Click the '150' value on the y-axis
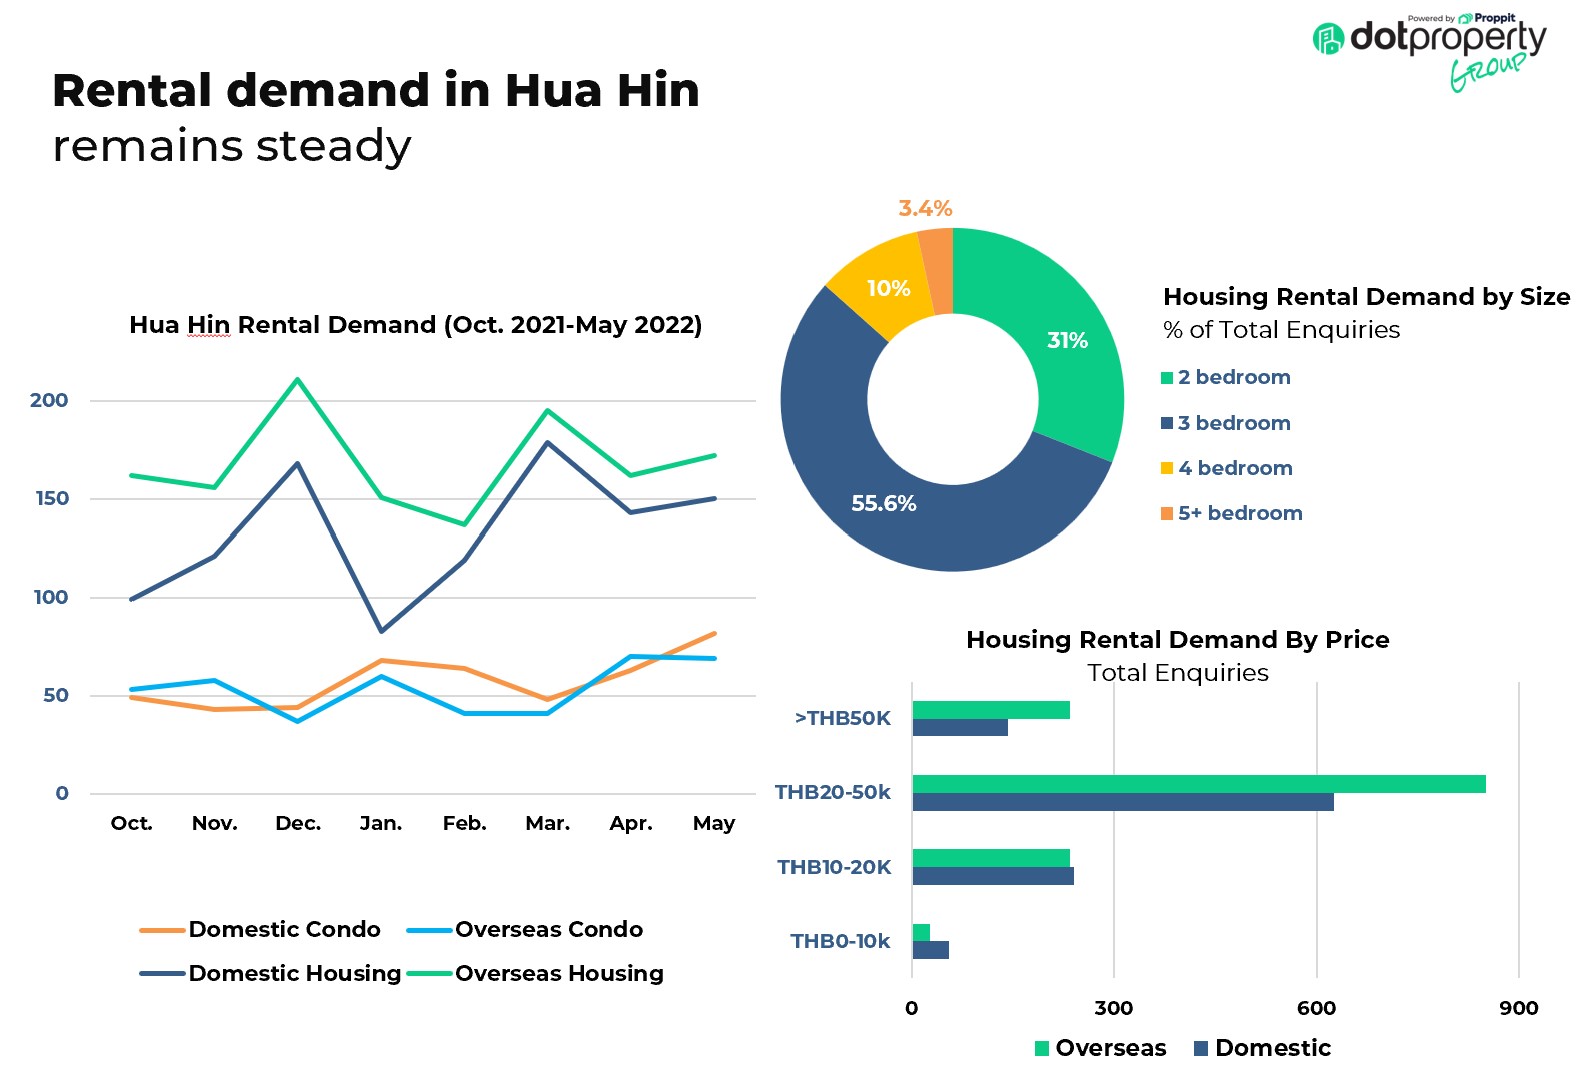Viewport: 1582px width, 1066px height. 52,498
